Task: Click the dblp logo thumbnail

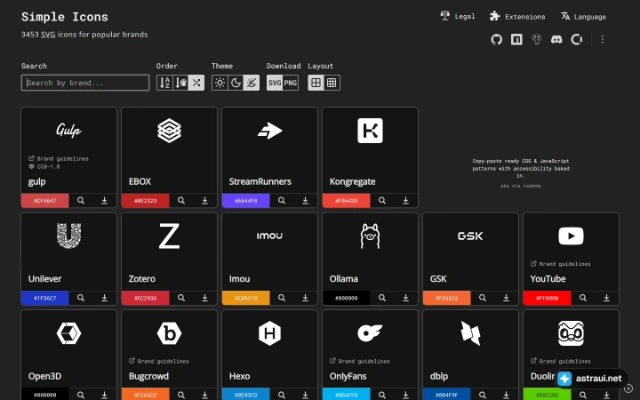Action: tap(471, 333)
